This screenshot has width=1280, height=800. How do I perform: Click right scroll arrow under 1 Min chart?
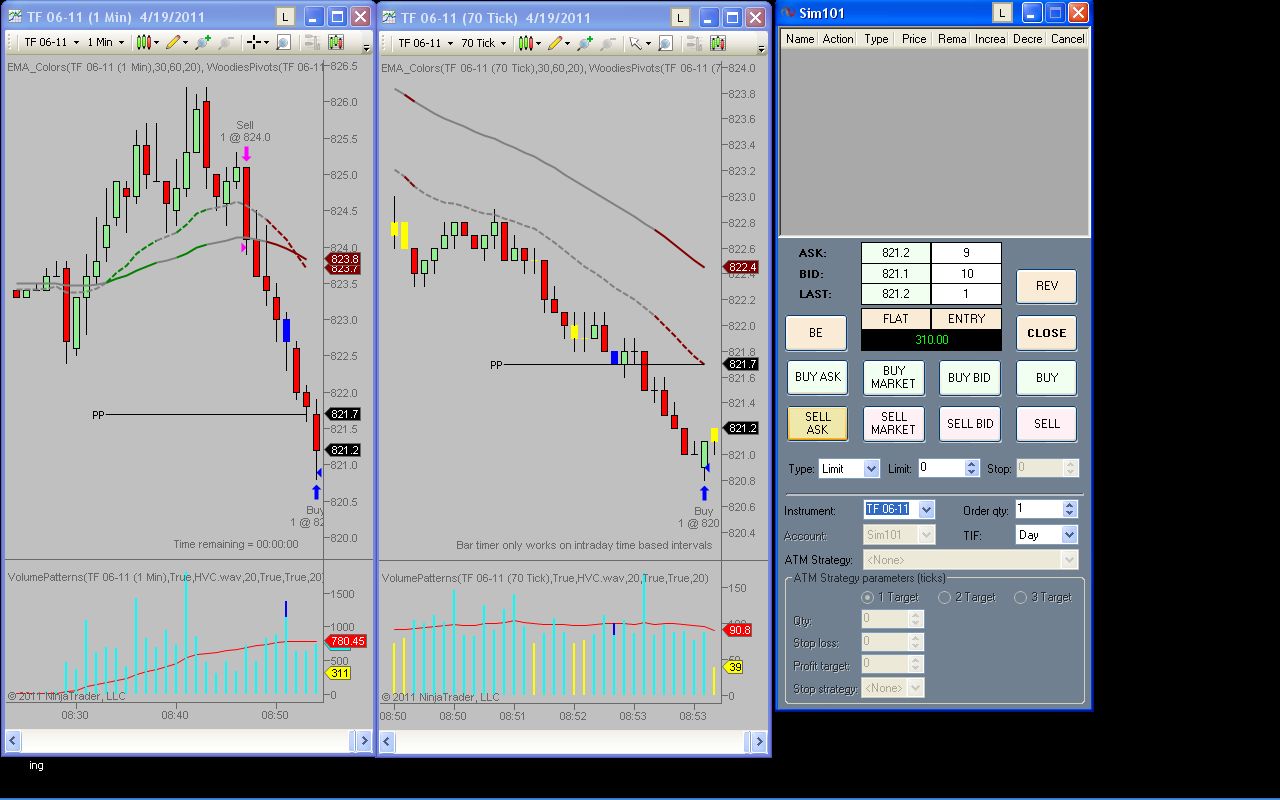[x=363, y=740]
